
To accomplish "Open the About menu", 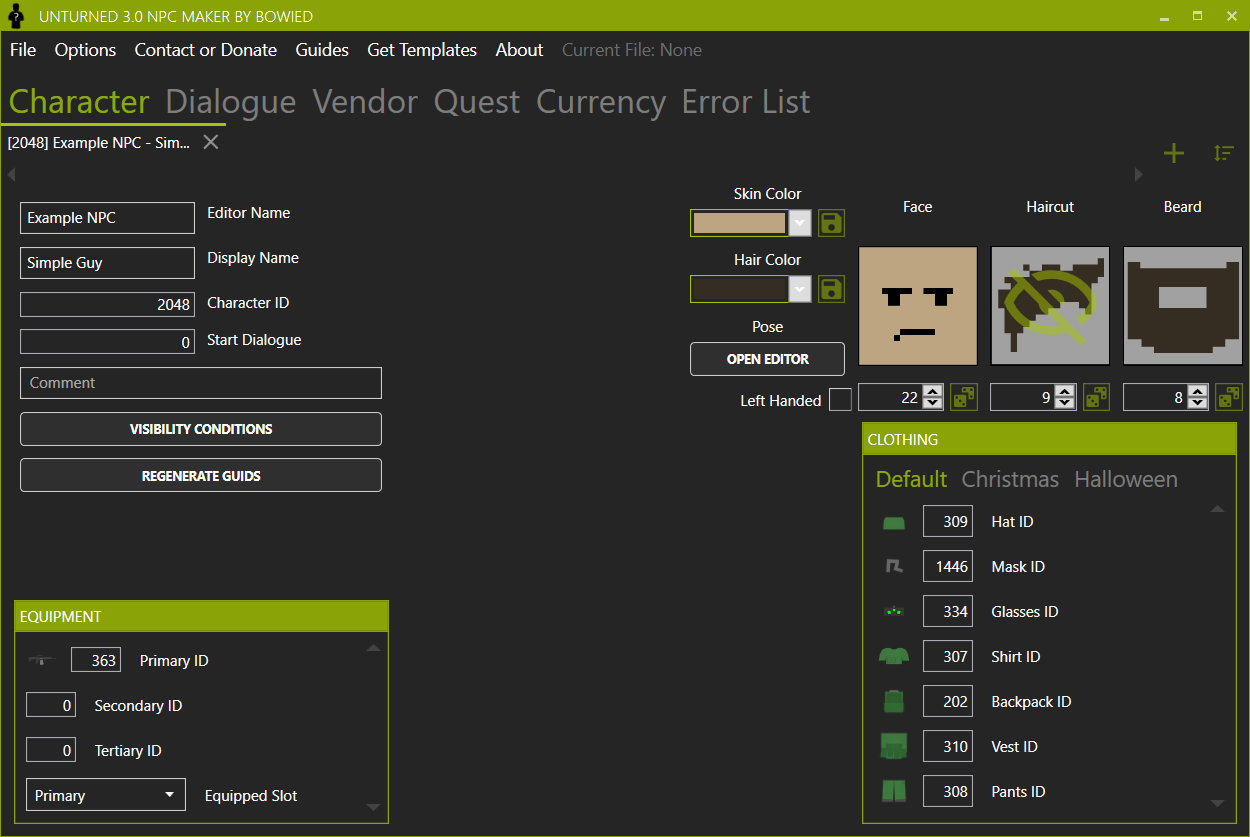I will click(519, 50).
